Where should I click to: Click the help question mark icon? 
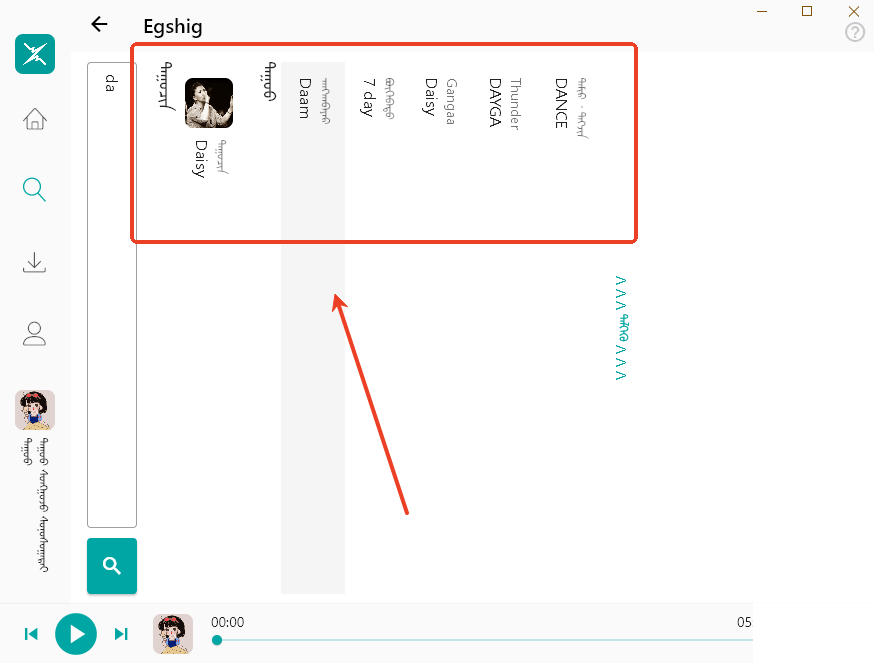854,32
